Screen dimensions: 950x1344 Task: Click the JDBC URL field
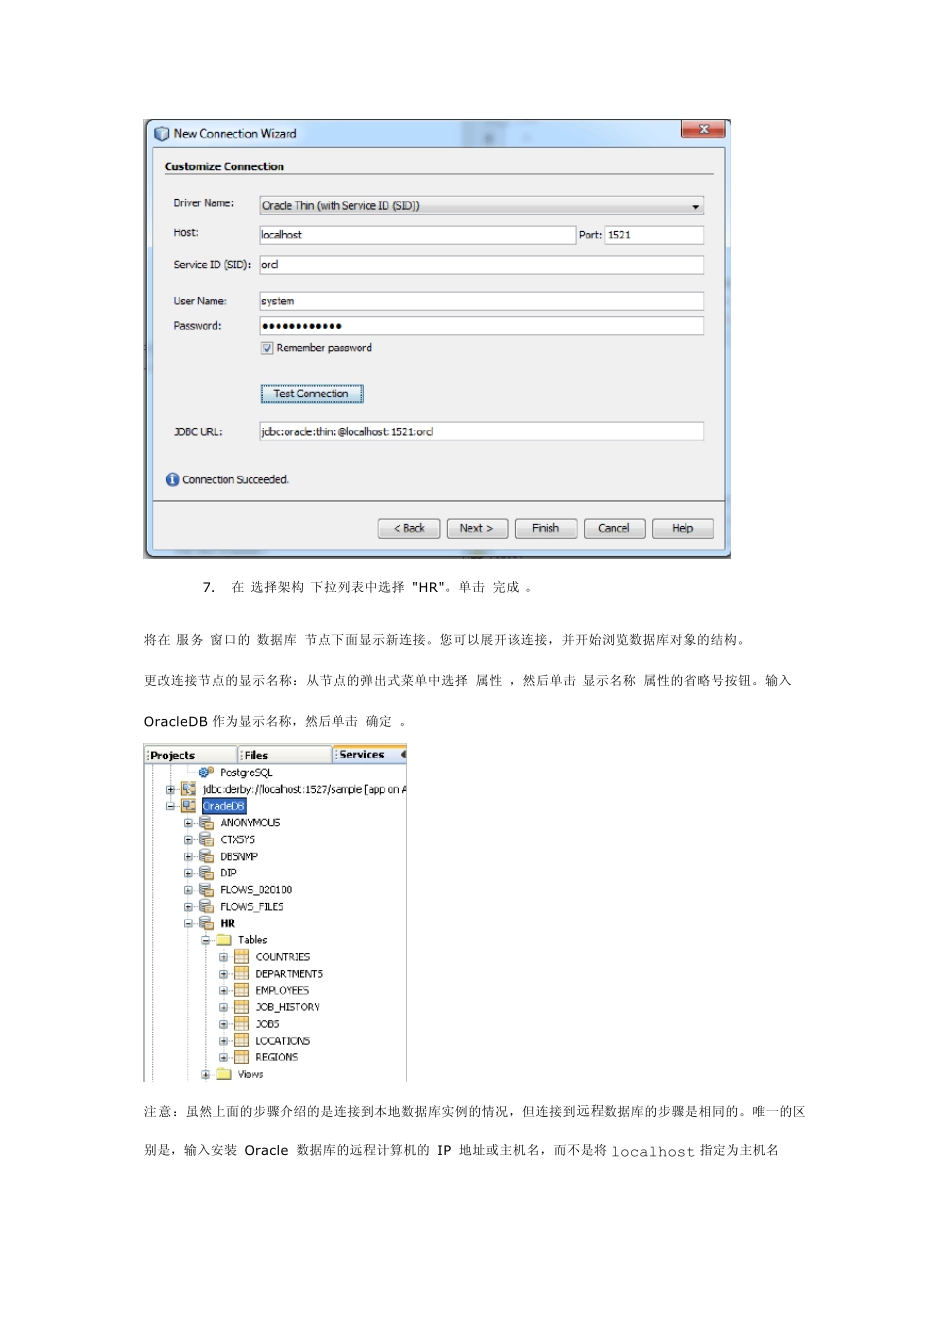pos(481,432)
